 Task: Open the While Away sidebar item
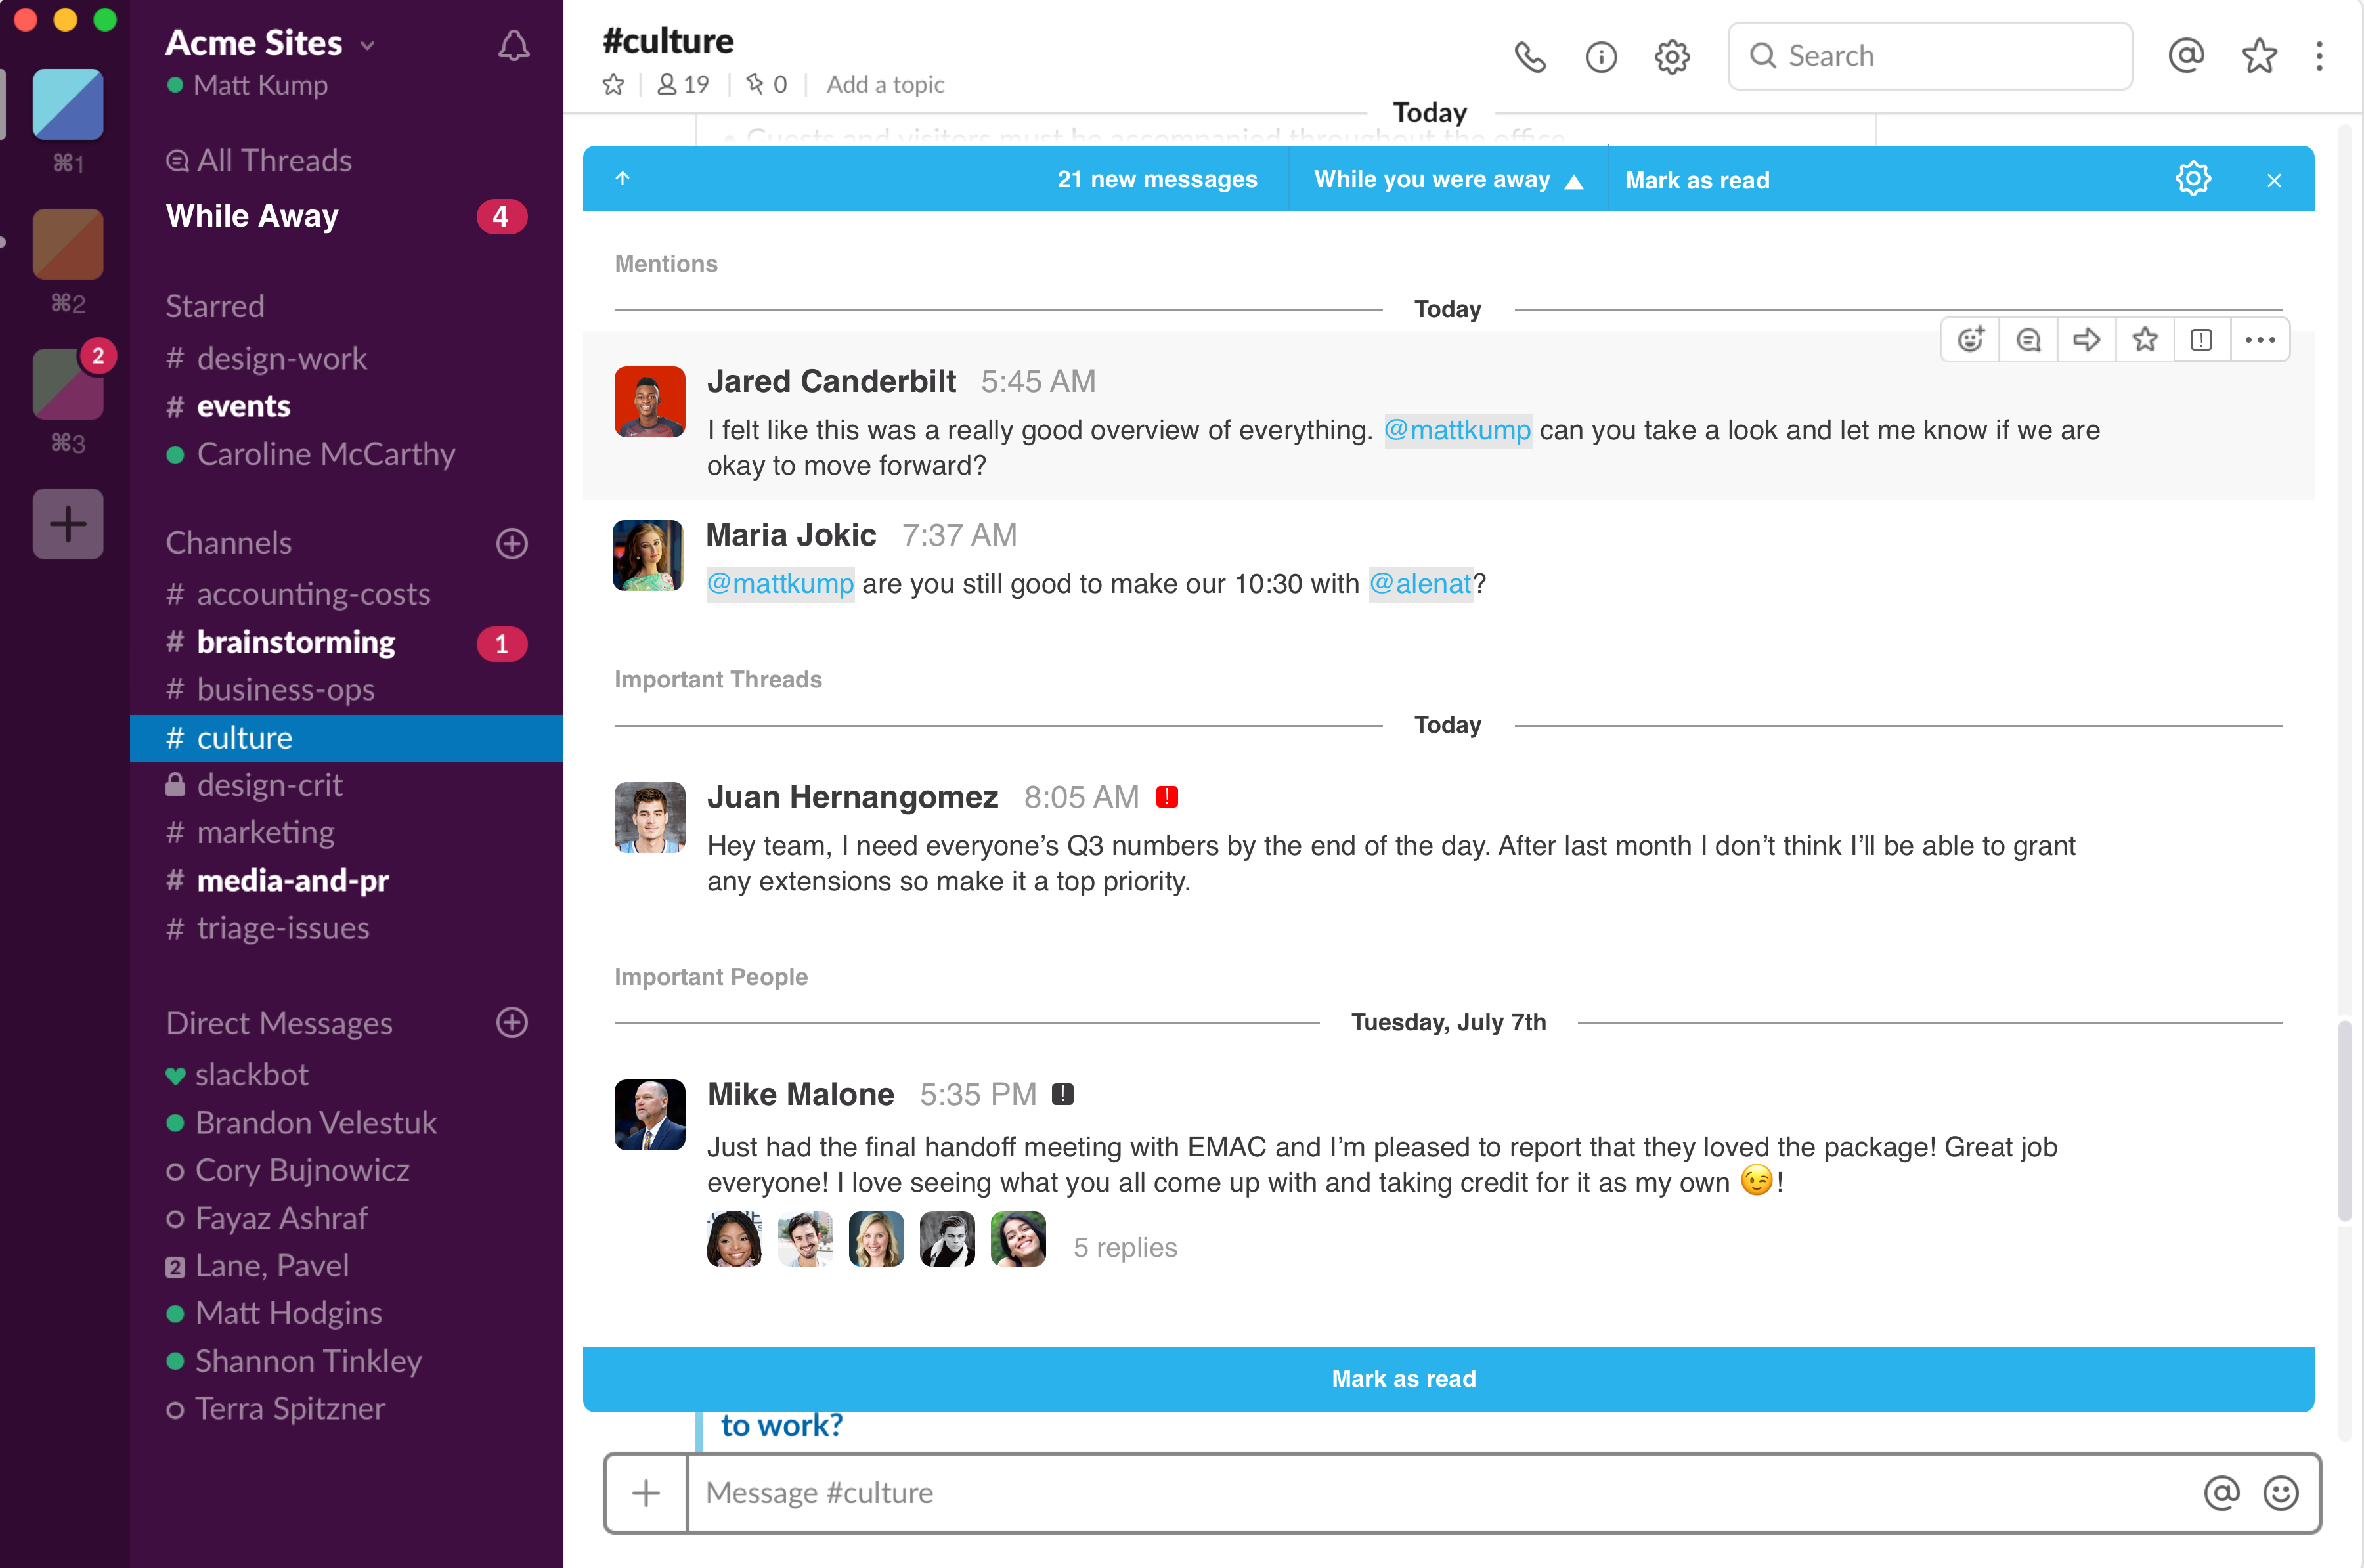252,216
